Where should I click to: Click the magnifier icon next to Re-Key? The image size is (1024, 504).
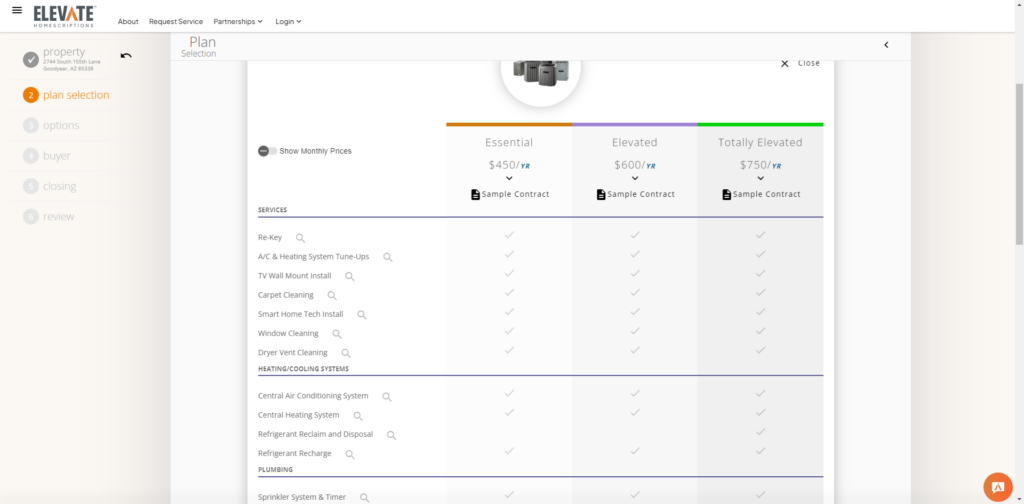tap(300, 238)
